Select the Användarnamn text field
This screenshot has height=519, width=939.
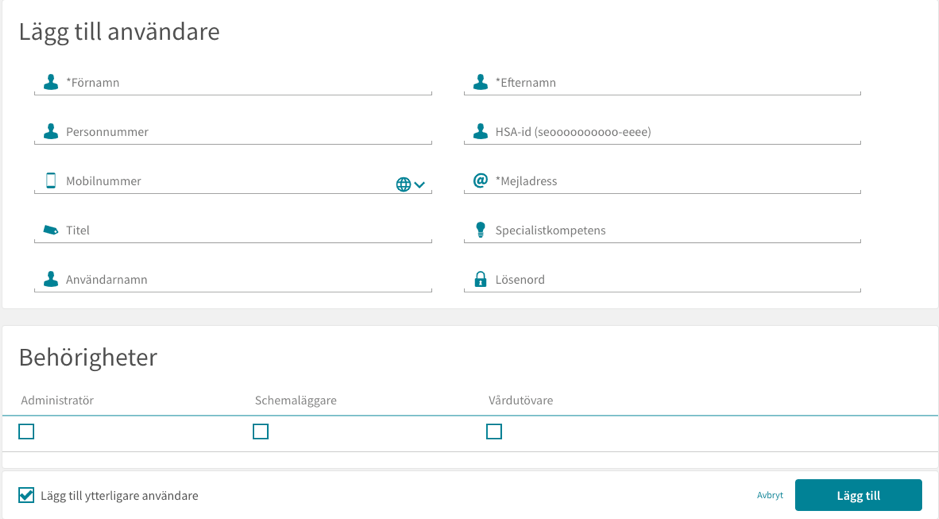click(233, 280)
